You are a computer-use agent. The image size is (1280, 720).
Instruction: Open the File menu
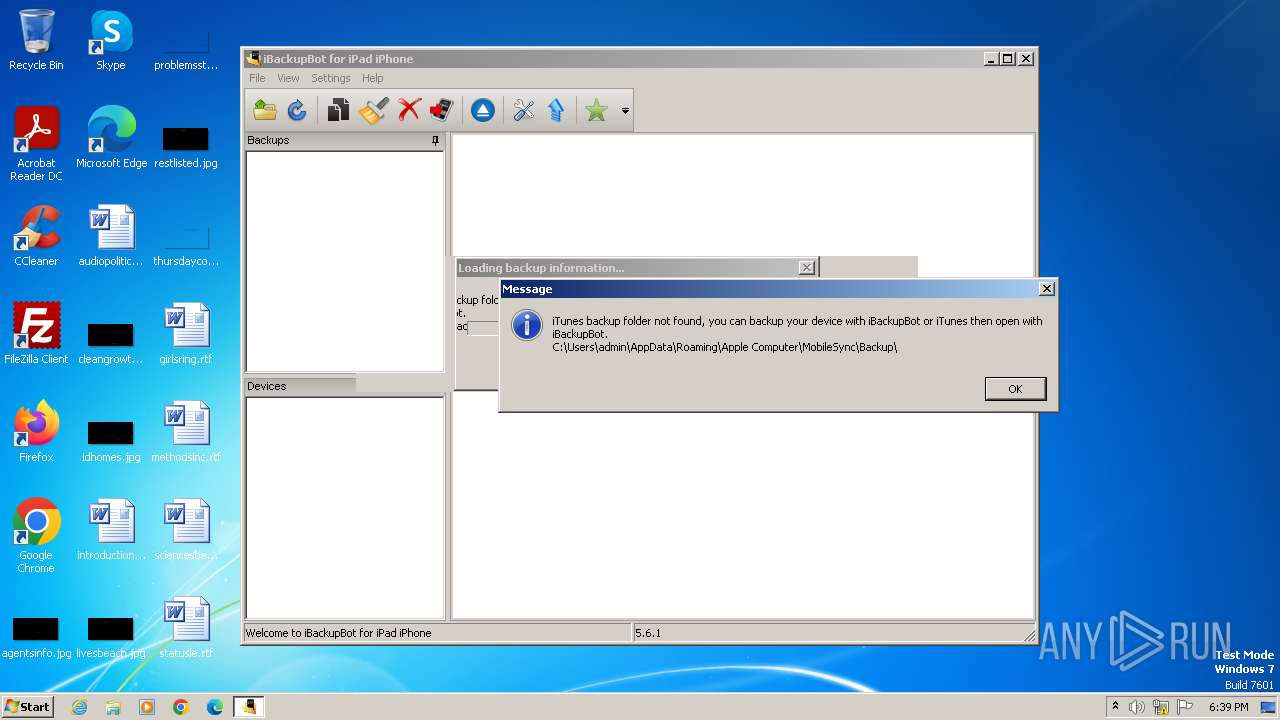257,78
